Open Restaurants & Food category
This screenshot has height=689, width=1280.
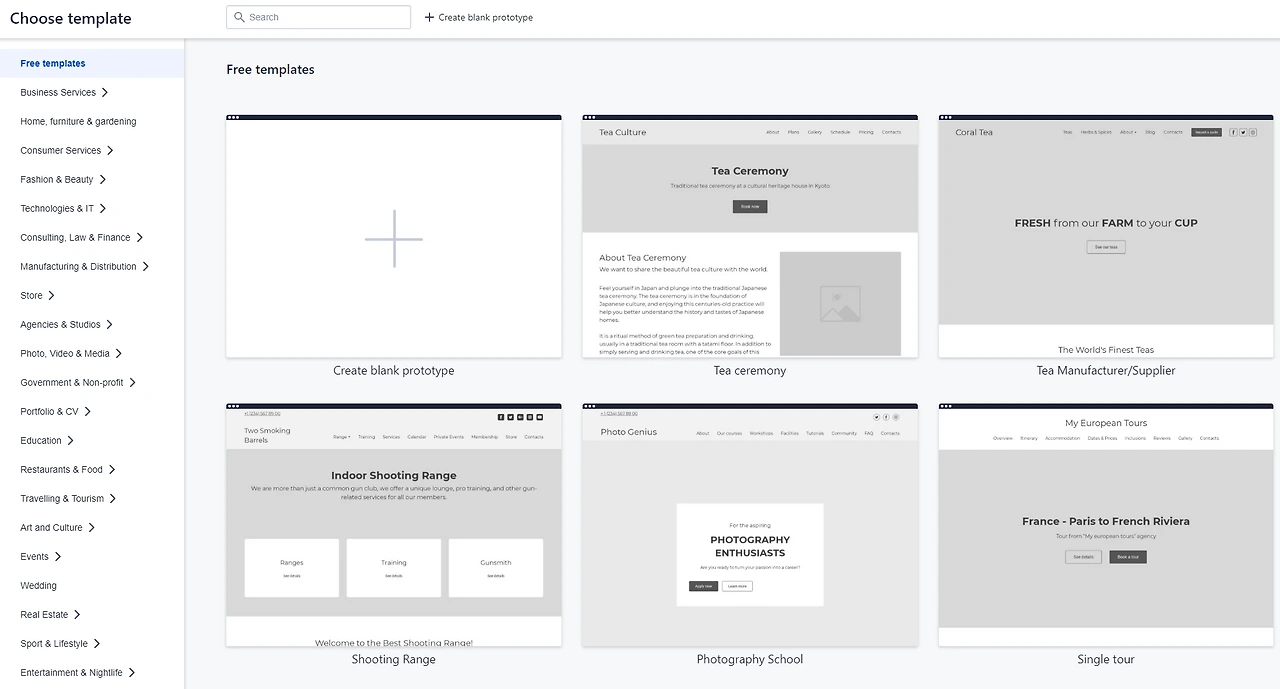[61, 469]
